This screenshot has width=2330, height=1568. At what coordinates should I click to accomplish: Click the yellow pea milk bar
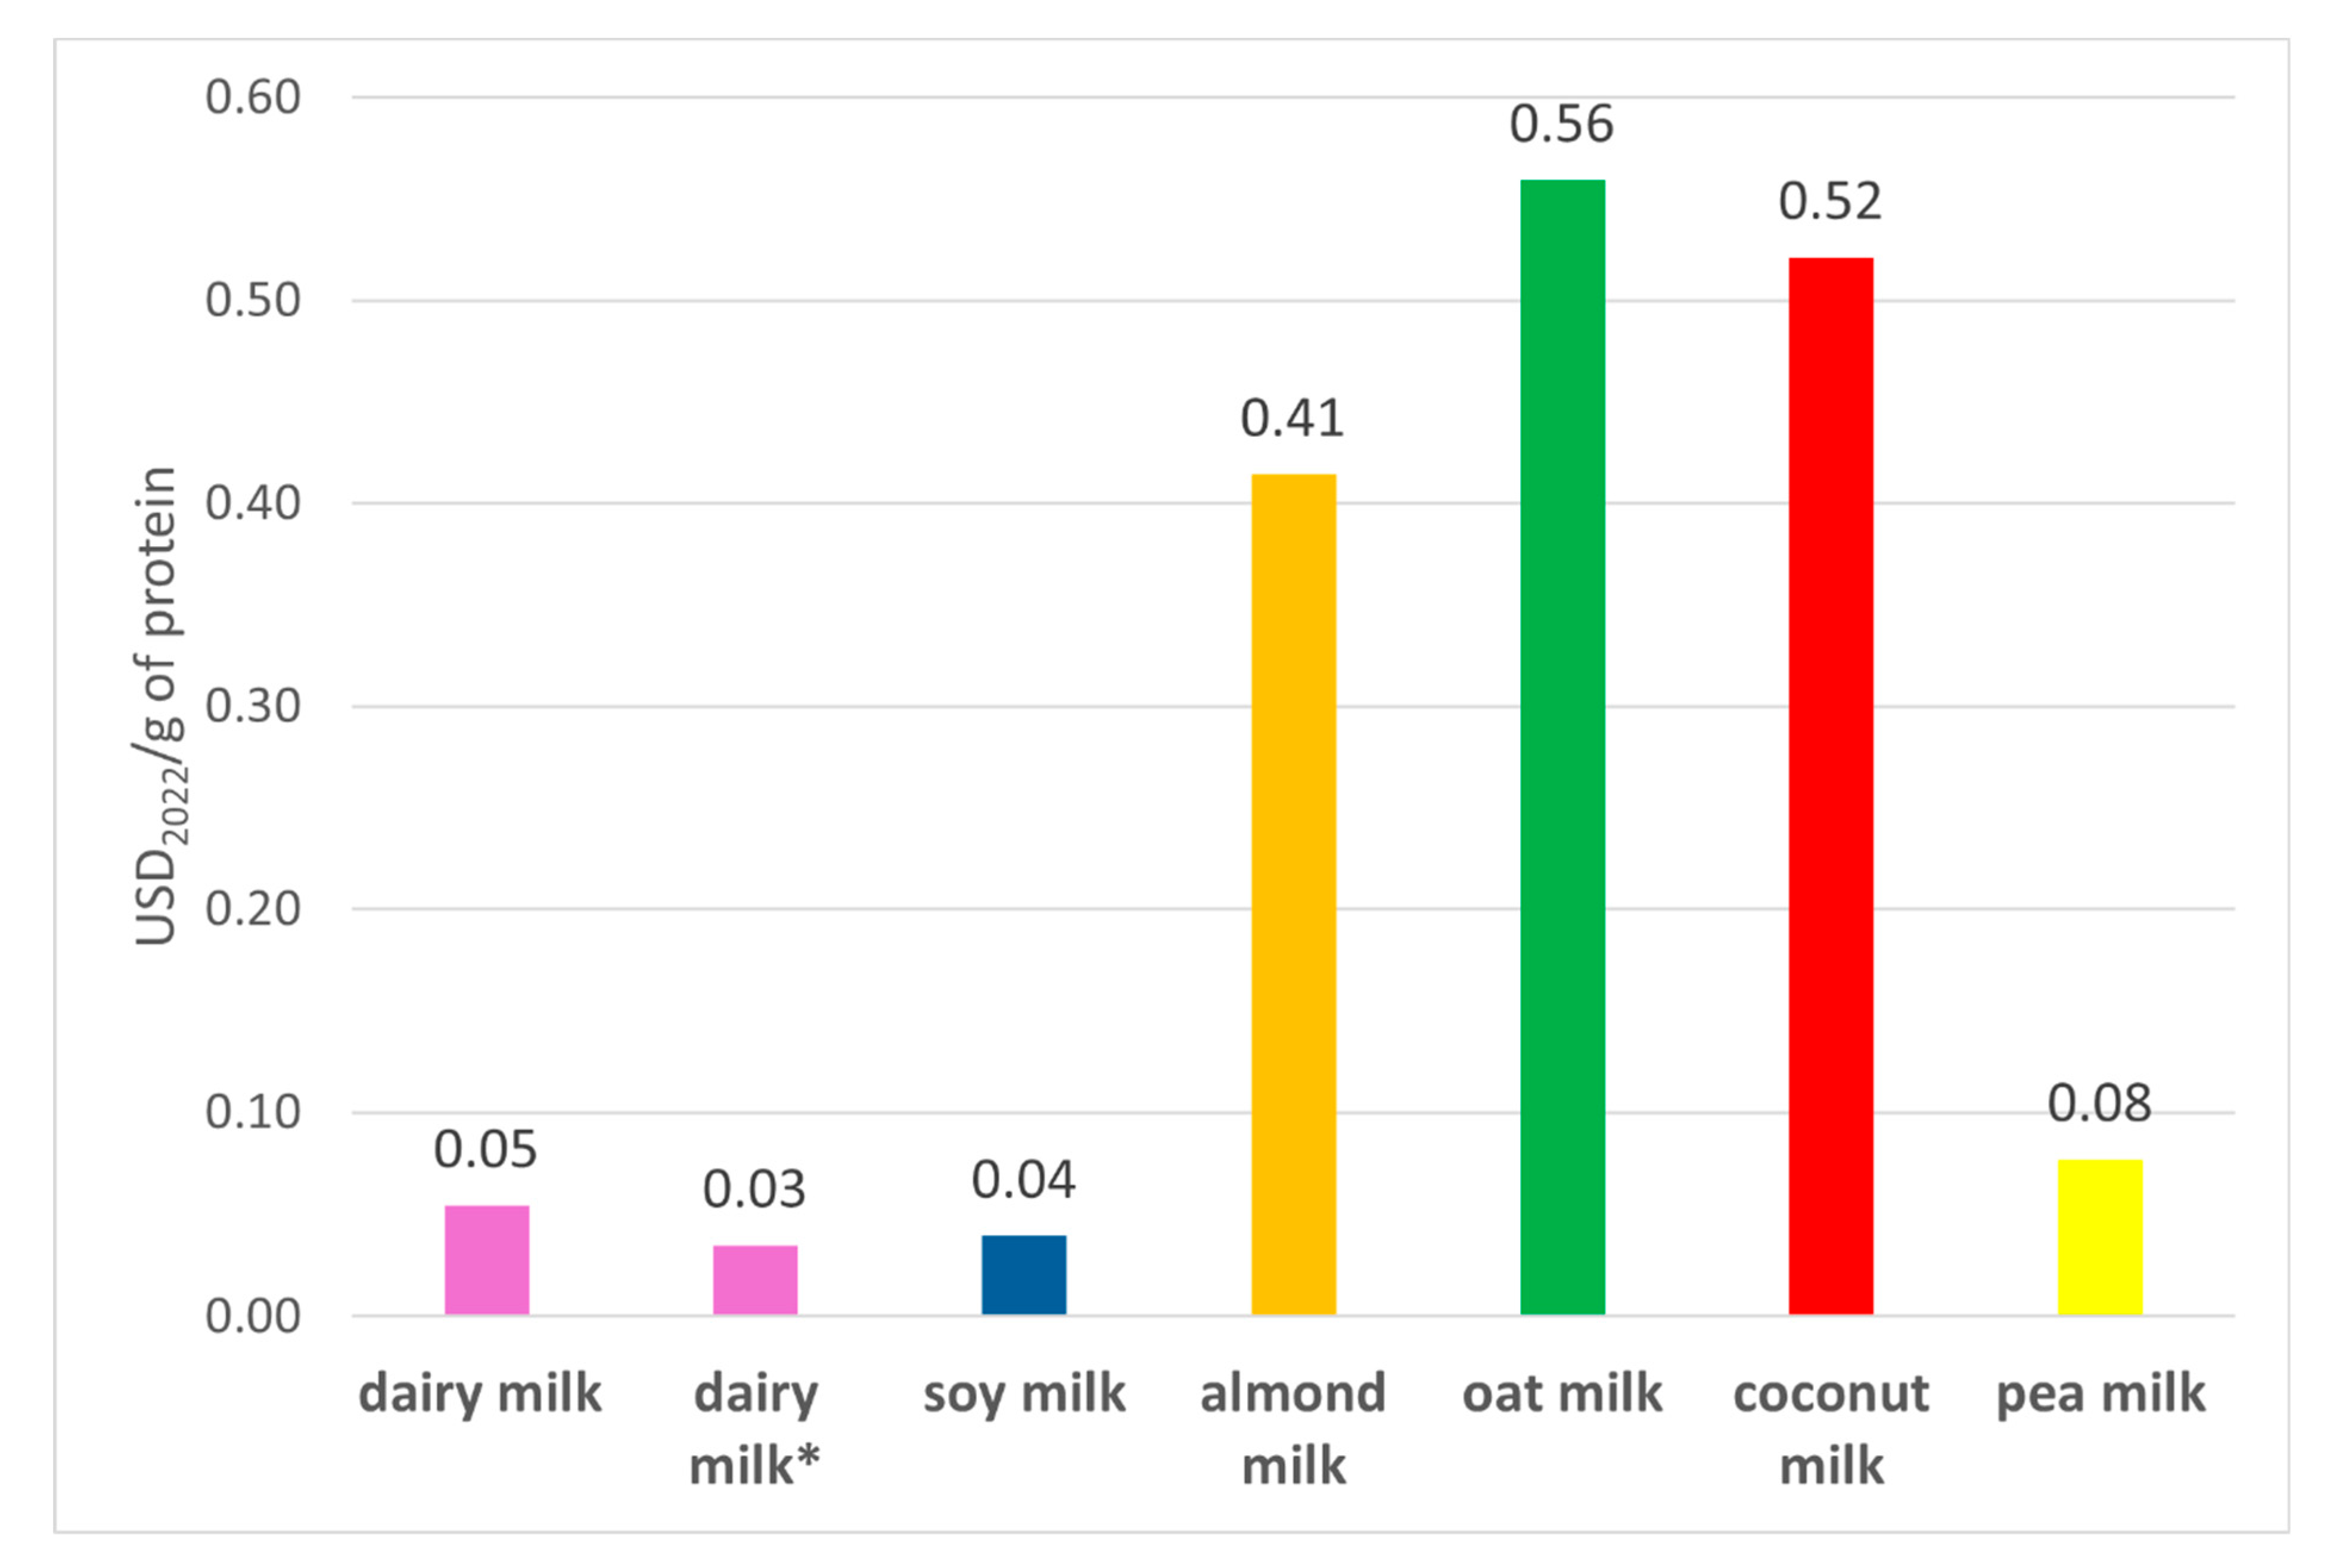coord(2099,1237)
